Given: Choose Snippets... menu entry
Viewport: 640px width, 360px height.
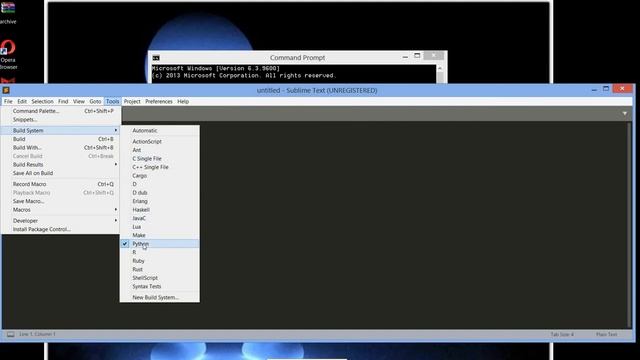Looking at the screenshot, I should [x=61, y=120].
